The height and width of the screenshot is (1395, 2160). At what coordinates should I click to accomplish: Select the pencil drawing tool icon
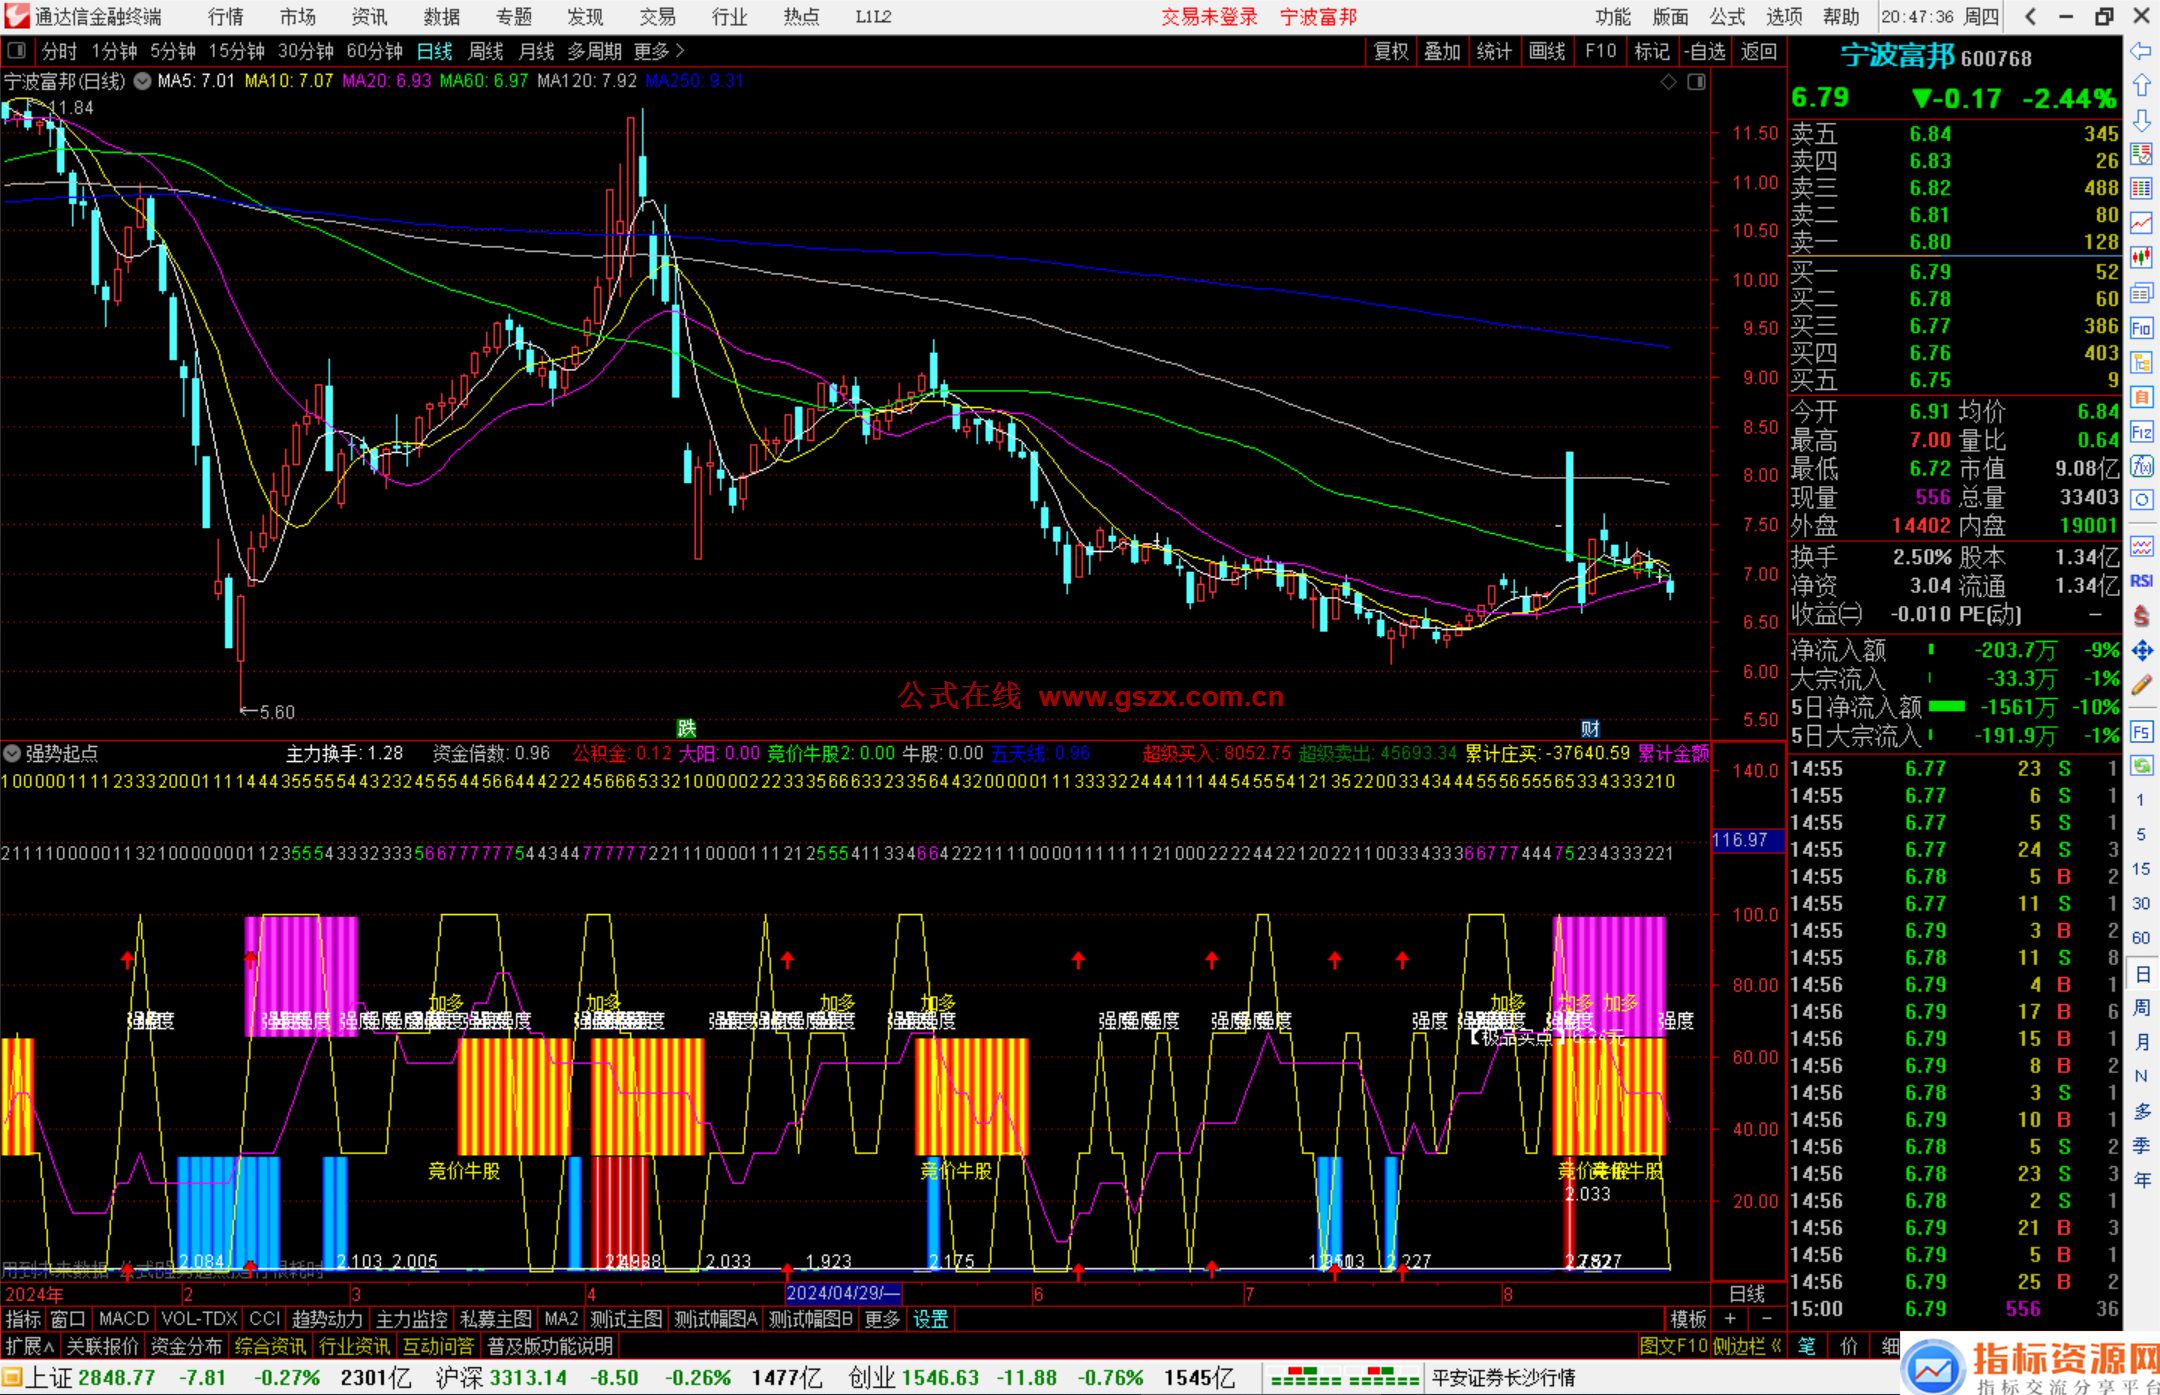click(2141, 685)
